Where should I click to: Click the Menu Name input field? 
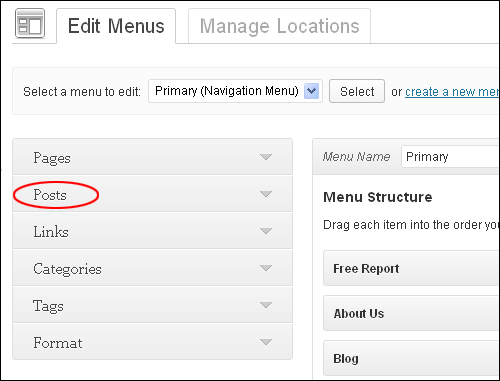[x=450, y=157]
